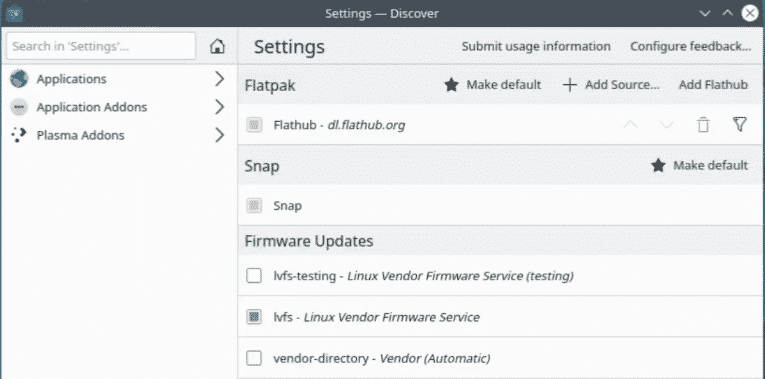Enable the vendor-directory checkbox
Viewport: 765px width, 379px height.
254,359
